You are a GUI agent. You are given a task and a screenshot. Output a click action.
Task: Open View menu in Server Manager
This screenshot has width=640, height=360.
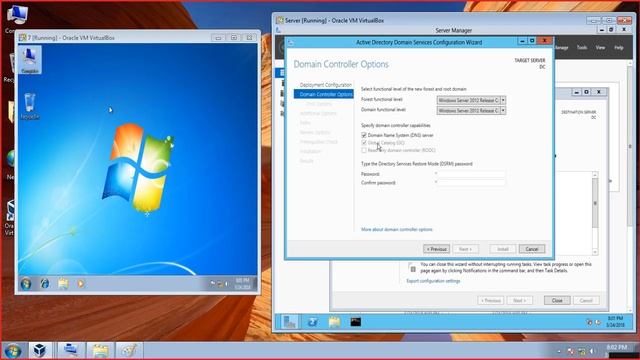[600, 48]
